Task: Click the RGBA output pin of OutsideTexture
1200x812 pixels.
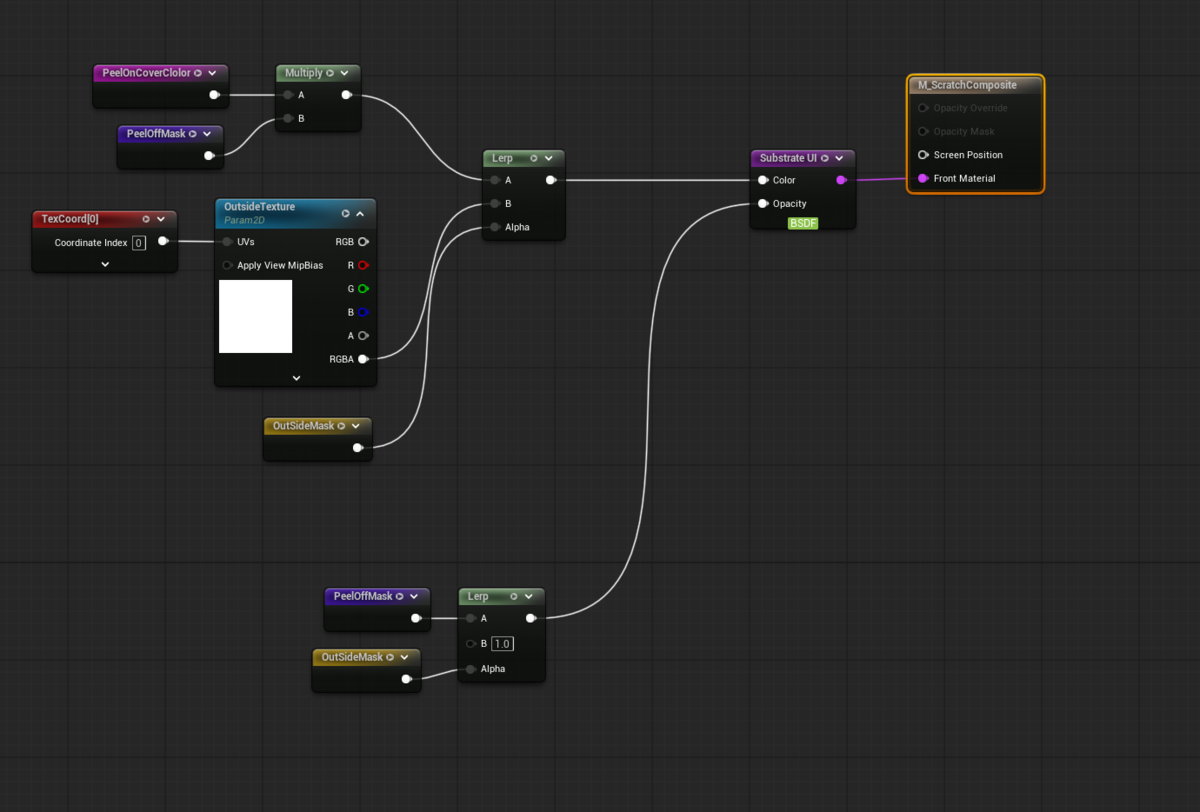Action: (x=363, y=359)
